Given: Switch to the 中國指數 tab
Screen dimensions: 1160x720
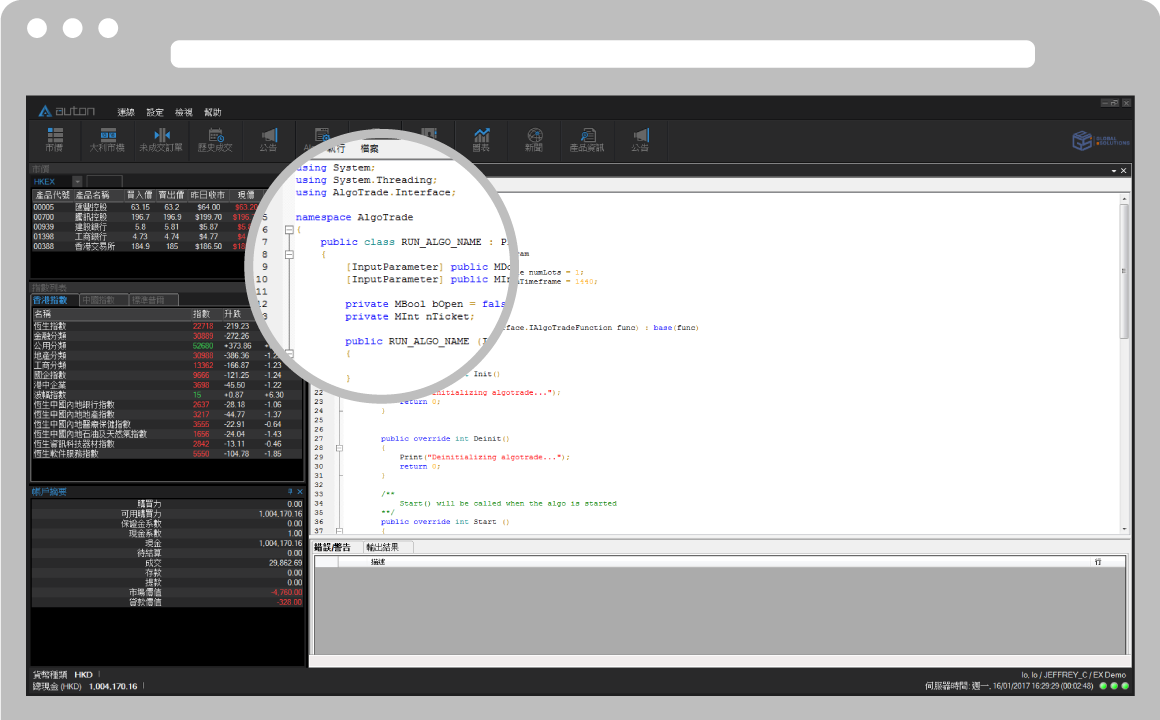Looking at the screenshot, I should [97, 300].
